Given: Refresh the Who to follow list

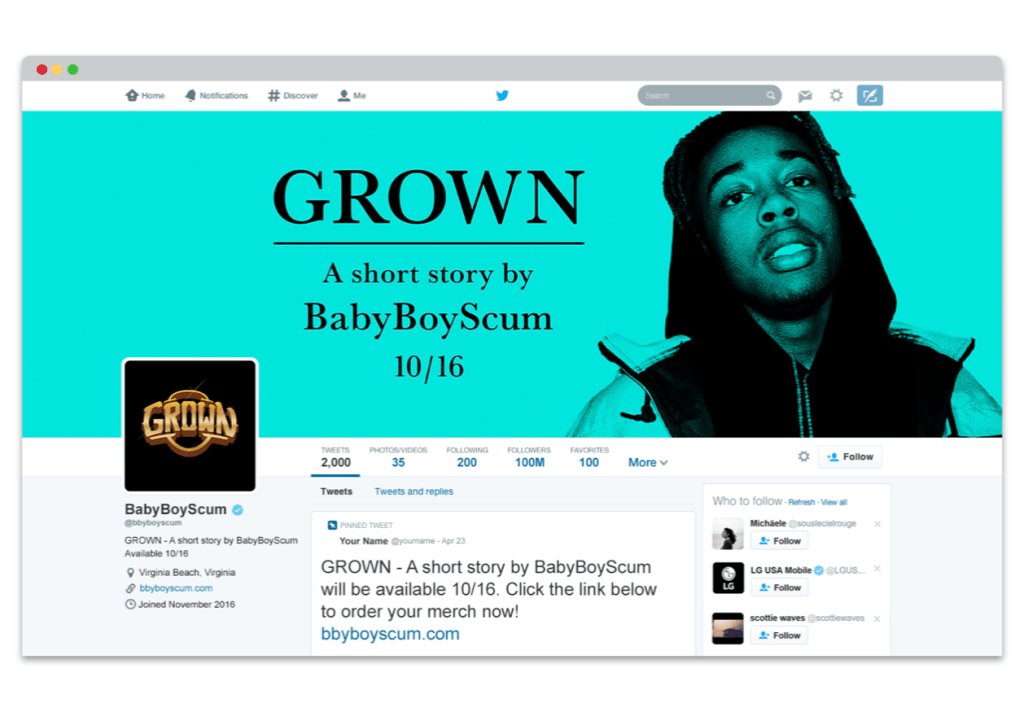Looking at the screenshot, I should click(801, 502).
